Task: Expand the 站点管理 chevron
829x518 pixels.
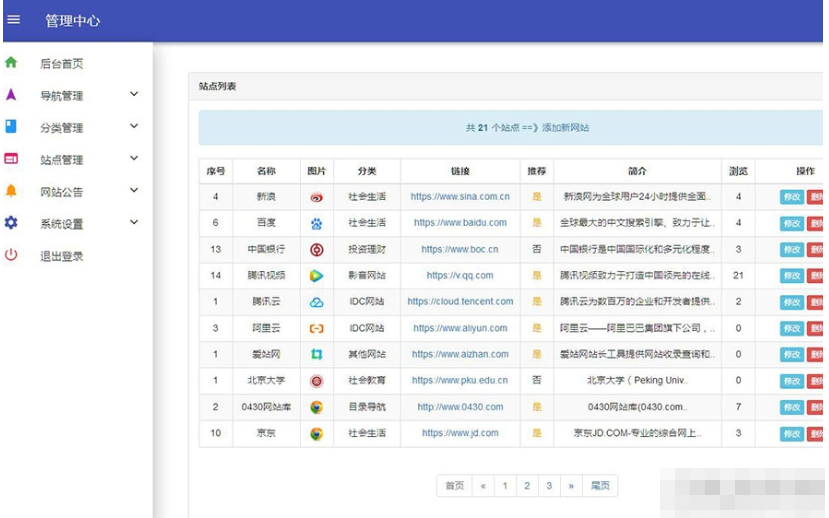Action: [134, 158]
